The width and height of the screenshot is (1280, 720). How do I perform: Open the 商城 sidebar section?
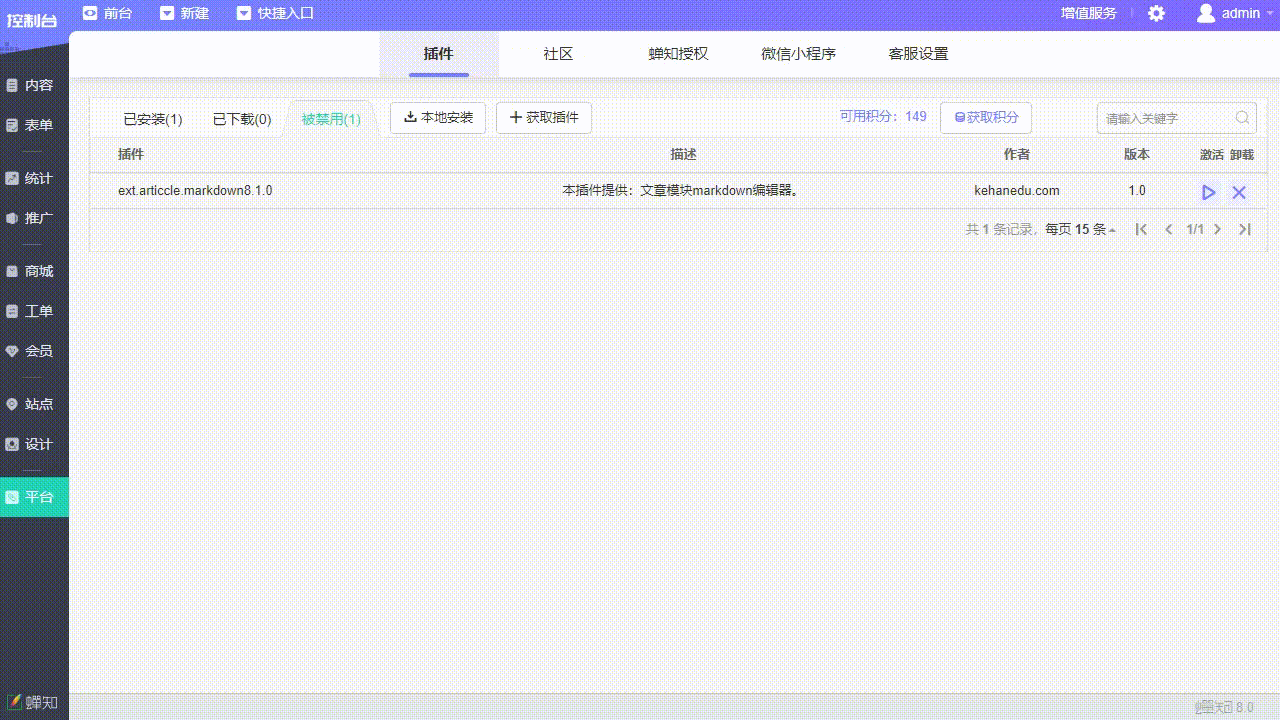[x=35, y=271]
